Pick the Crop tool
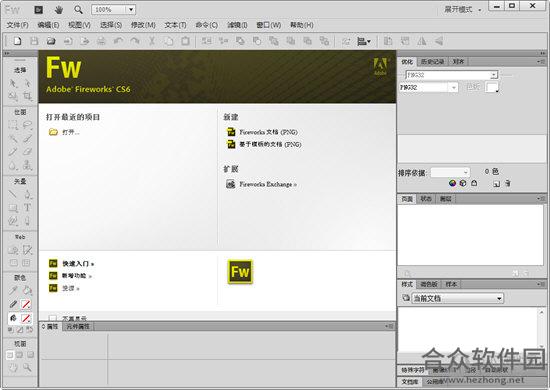The image size is (550, 390). [27, 96]
